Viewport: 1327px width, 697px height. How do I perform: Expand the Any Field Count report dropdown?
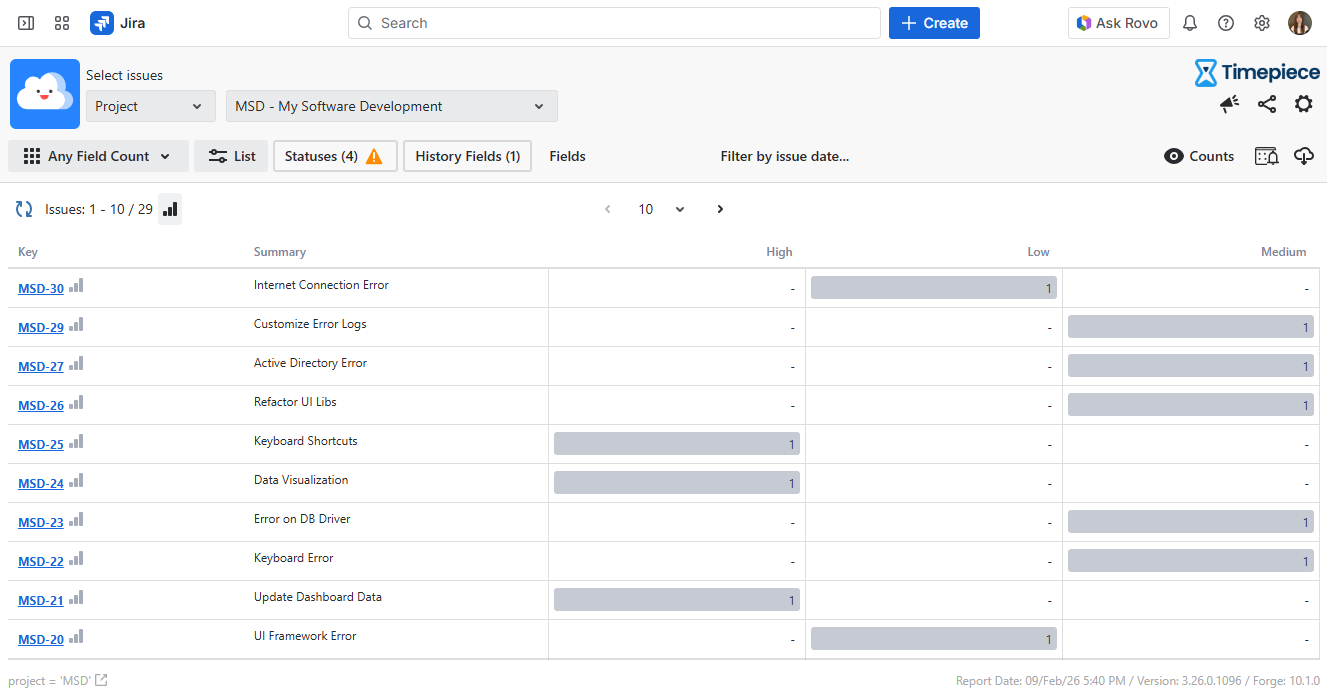(x=98, y=156)
